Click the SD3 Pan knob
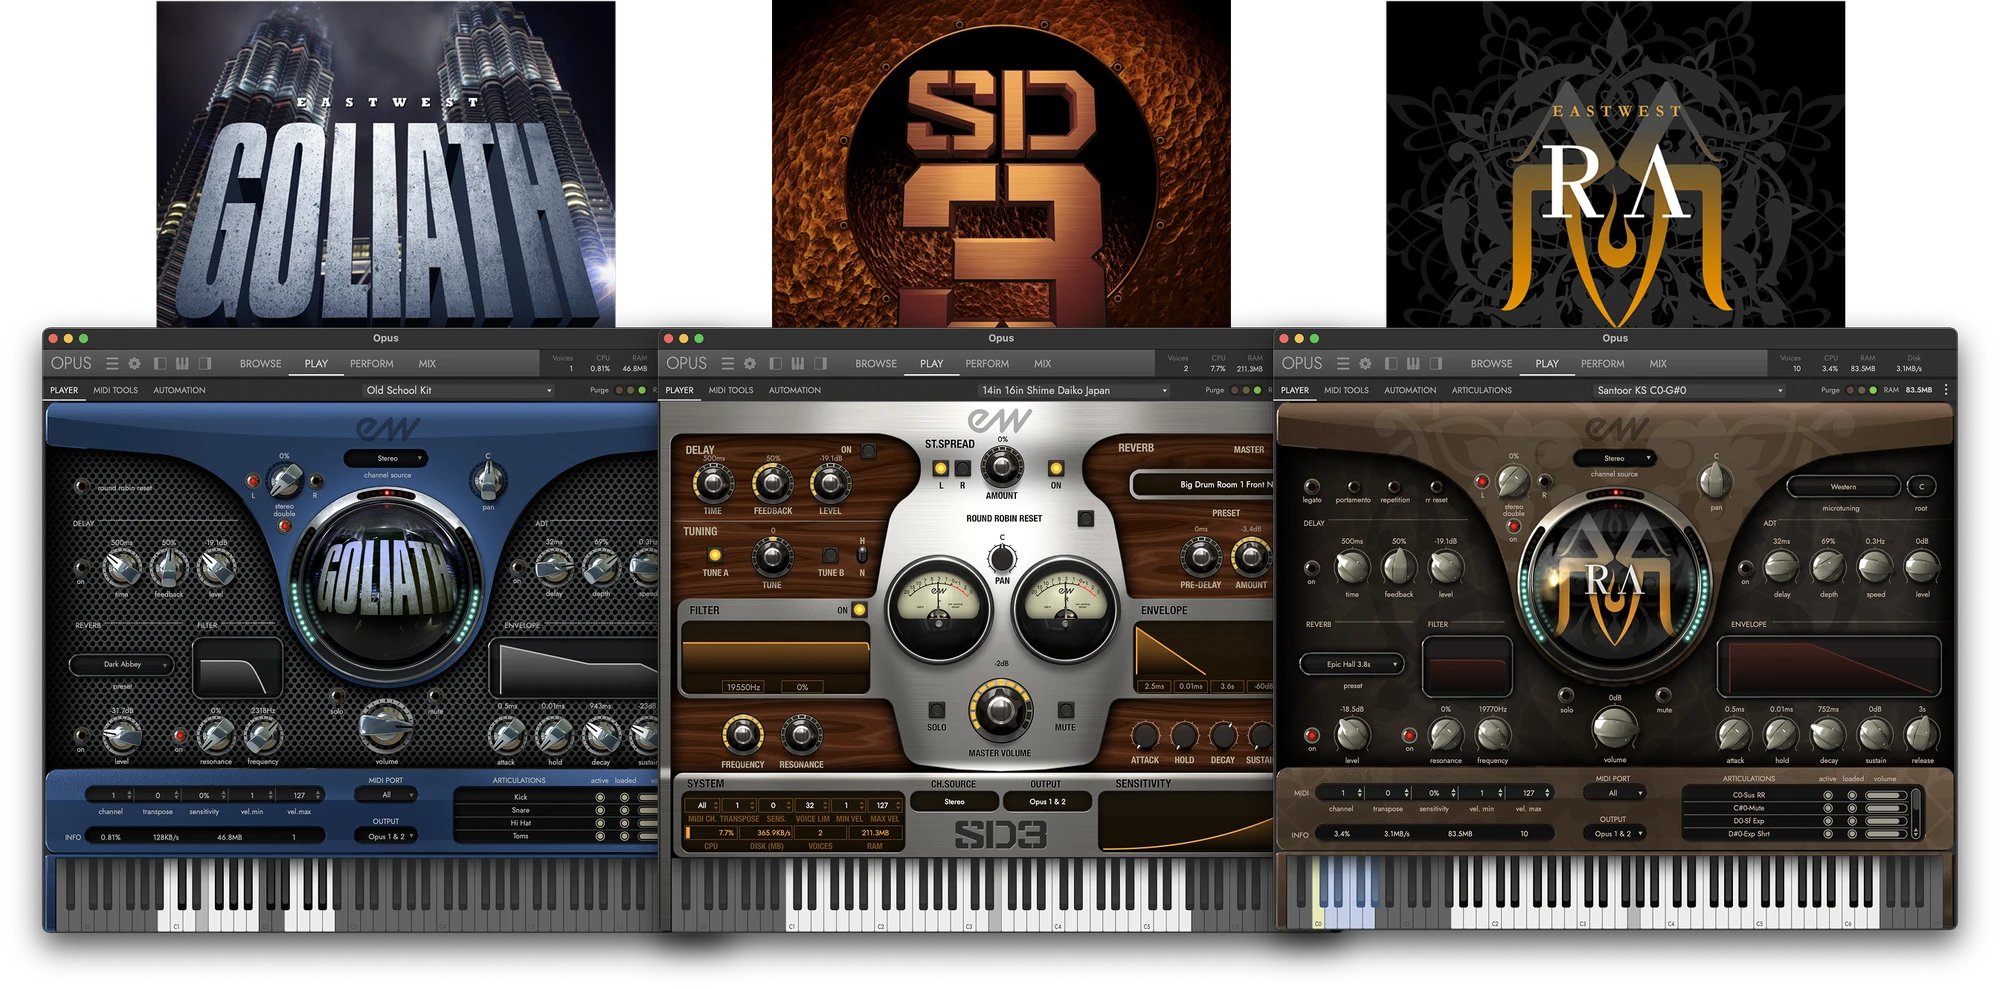Viewport: 2000px width, 989px height. [x=1002, y=558]
